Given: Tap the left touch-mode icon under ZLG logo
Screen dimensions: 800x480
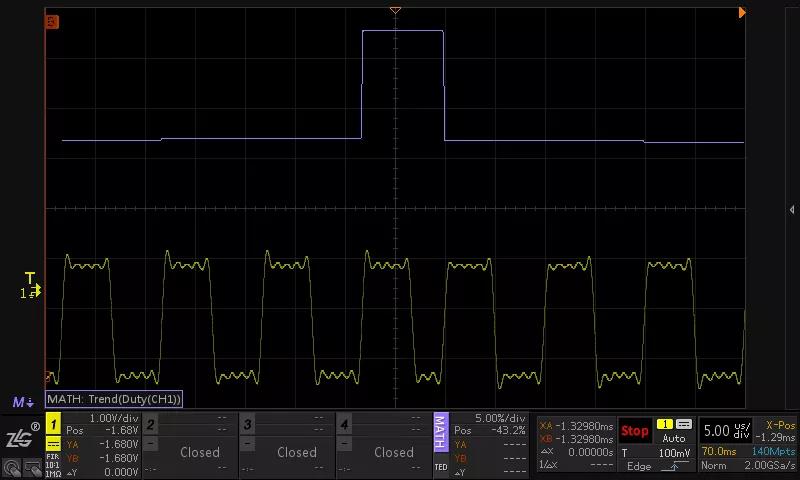Looking at the screenshot, I should pyautogui.click(x=10, y=467).
